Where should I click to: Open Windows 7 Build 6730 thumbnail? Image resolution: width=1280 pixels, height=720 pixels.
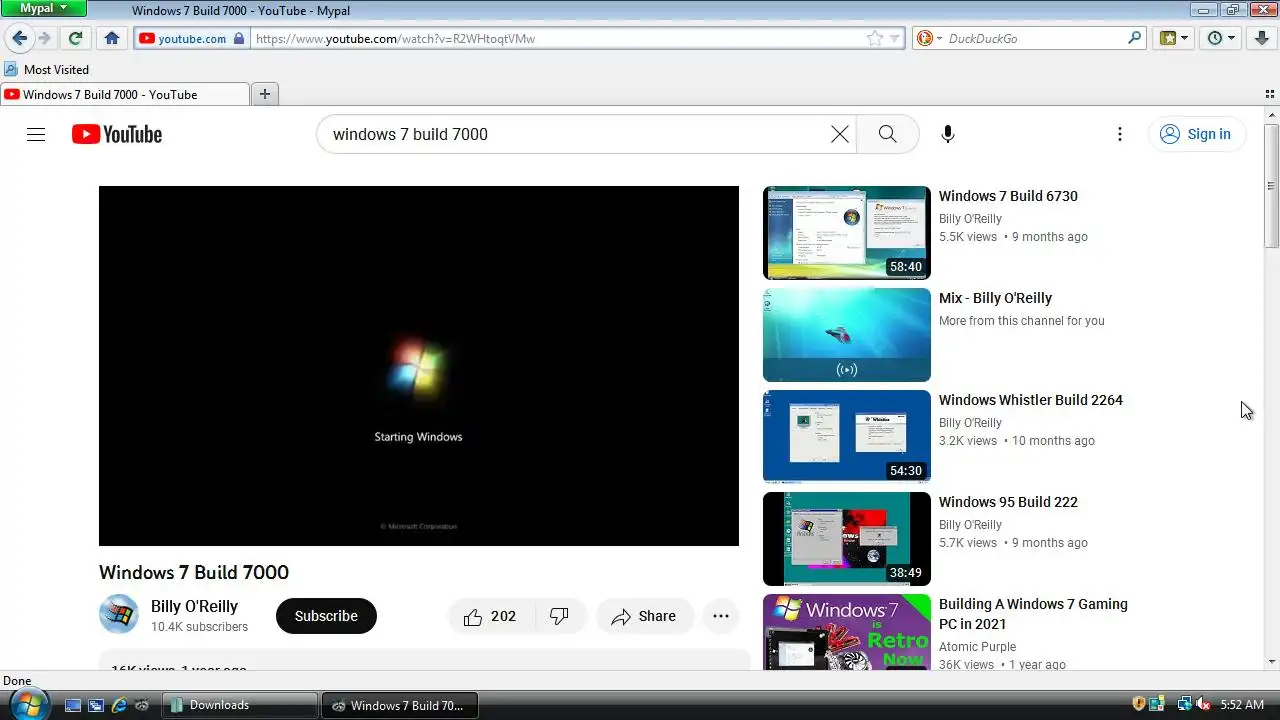click(847, 233)
